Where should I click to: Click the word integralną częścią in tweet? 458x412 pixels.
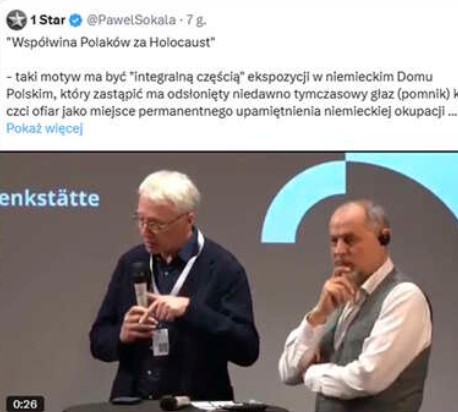(x=186, y=77)
